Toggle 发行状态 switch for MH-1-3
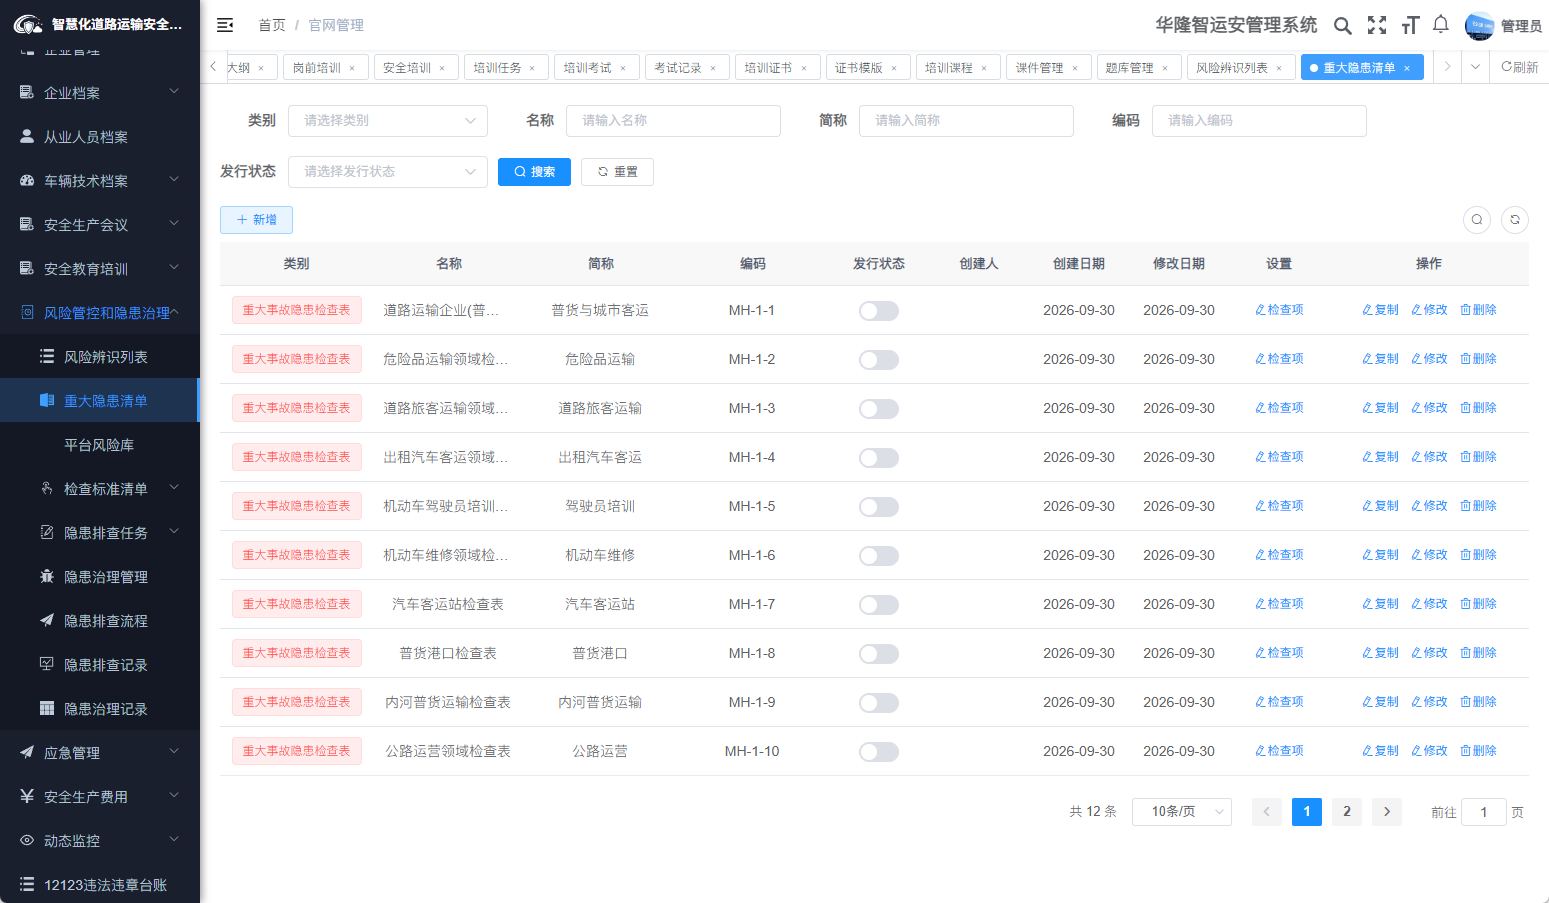Viewport: 1549px width, 903px height. pos(879,409)
